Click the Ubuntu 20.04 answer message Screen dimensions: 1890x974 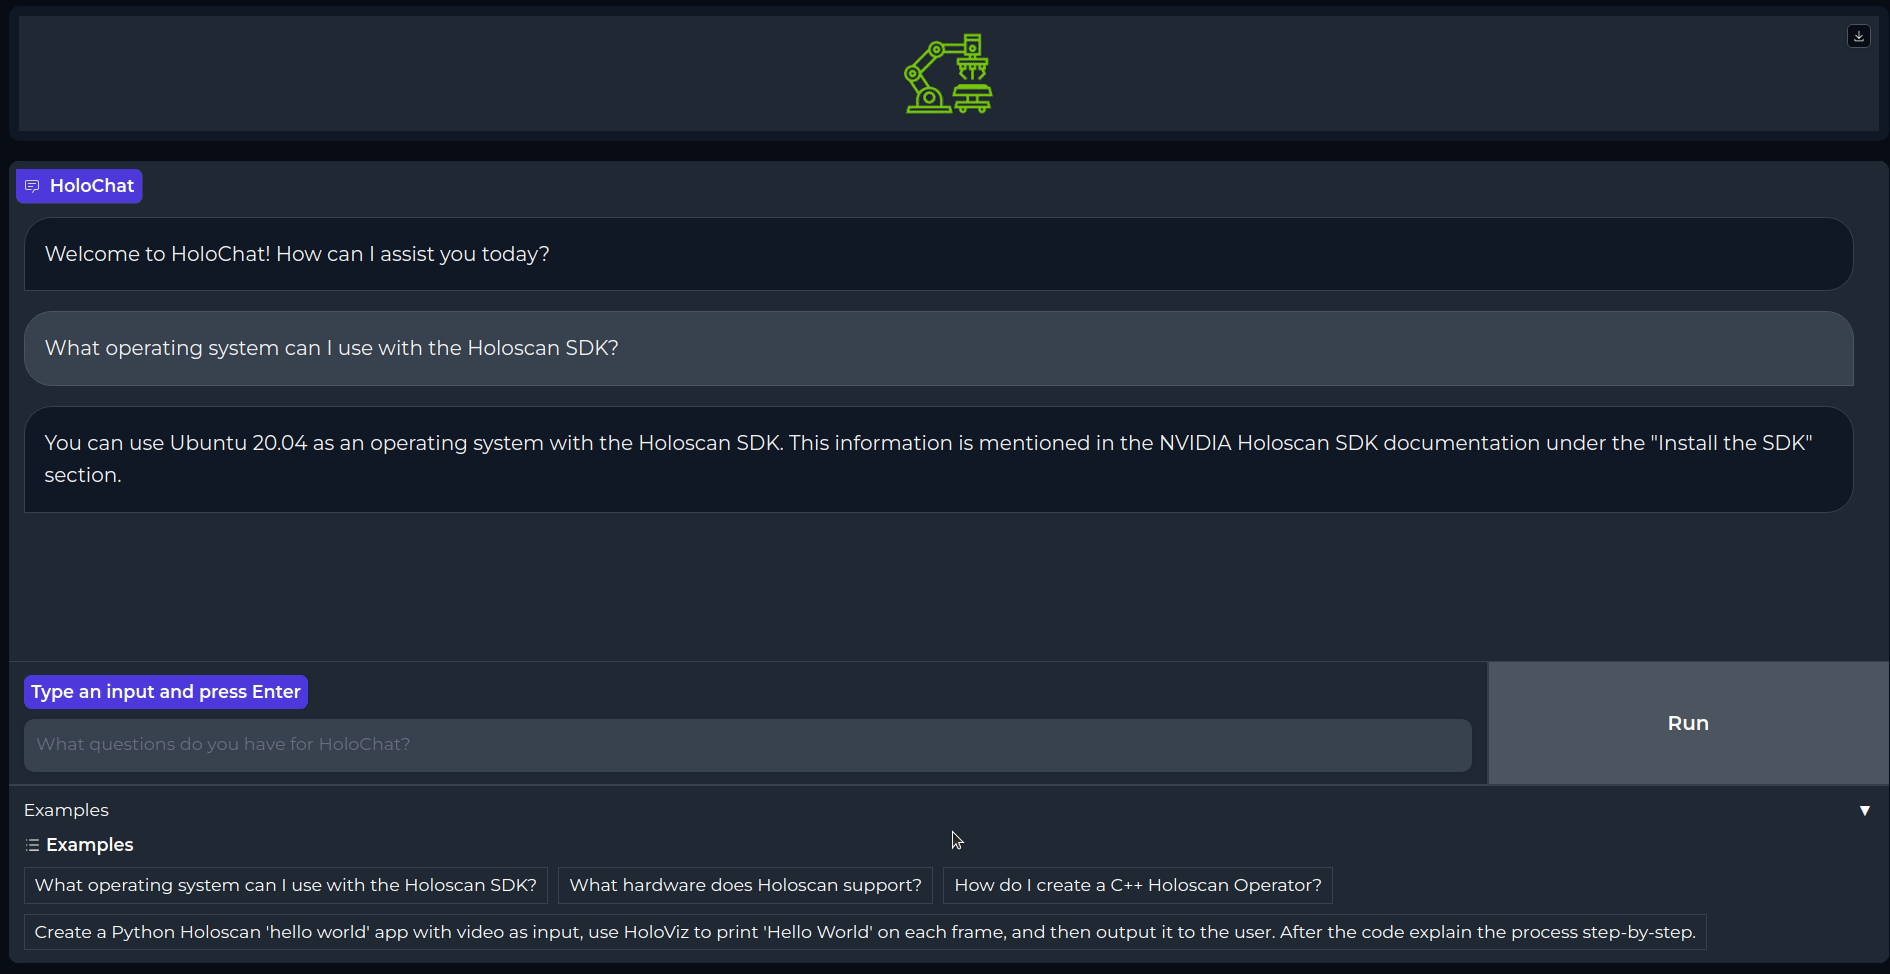[938, 459]
